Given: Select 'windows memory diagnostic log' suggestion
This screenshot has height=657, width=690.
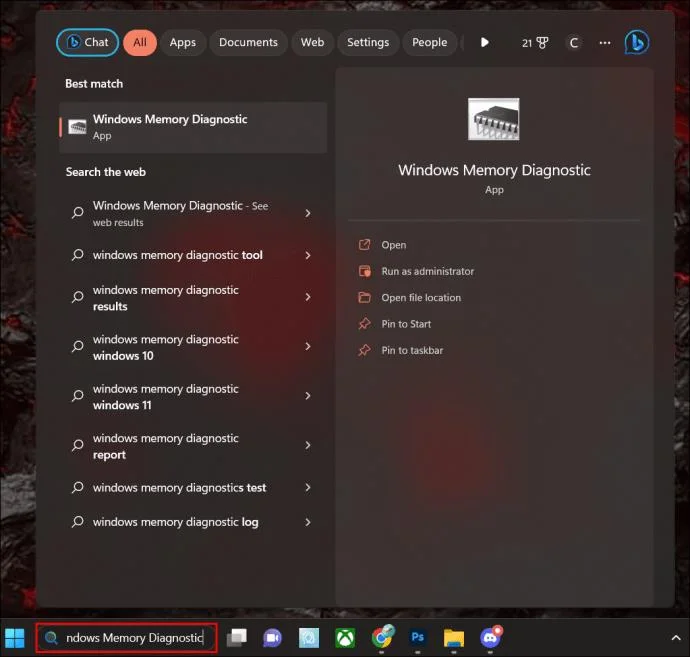Looking at the screenshot, I should pos(193,522).
